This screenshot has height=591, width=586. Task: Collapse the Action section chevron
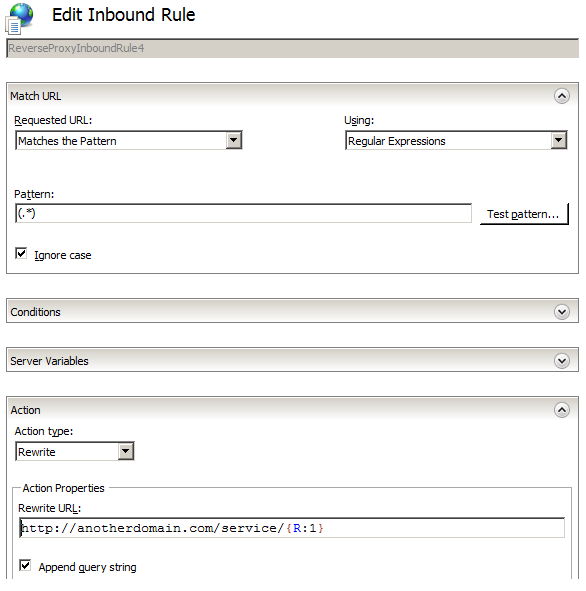(562, 410)
